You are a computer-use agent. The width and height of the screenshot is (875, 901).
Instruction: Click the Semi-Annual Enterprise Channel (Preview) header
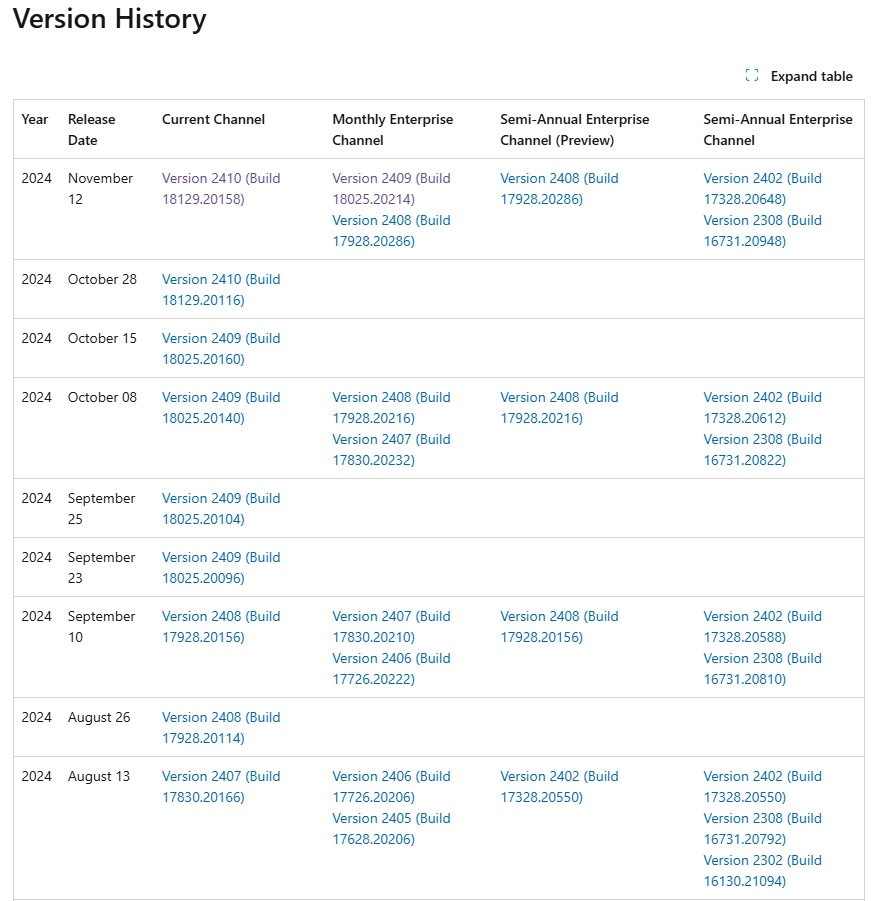(x=575, y=129)
